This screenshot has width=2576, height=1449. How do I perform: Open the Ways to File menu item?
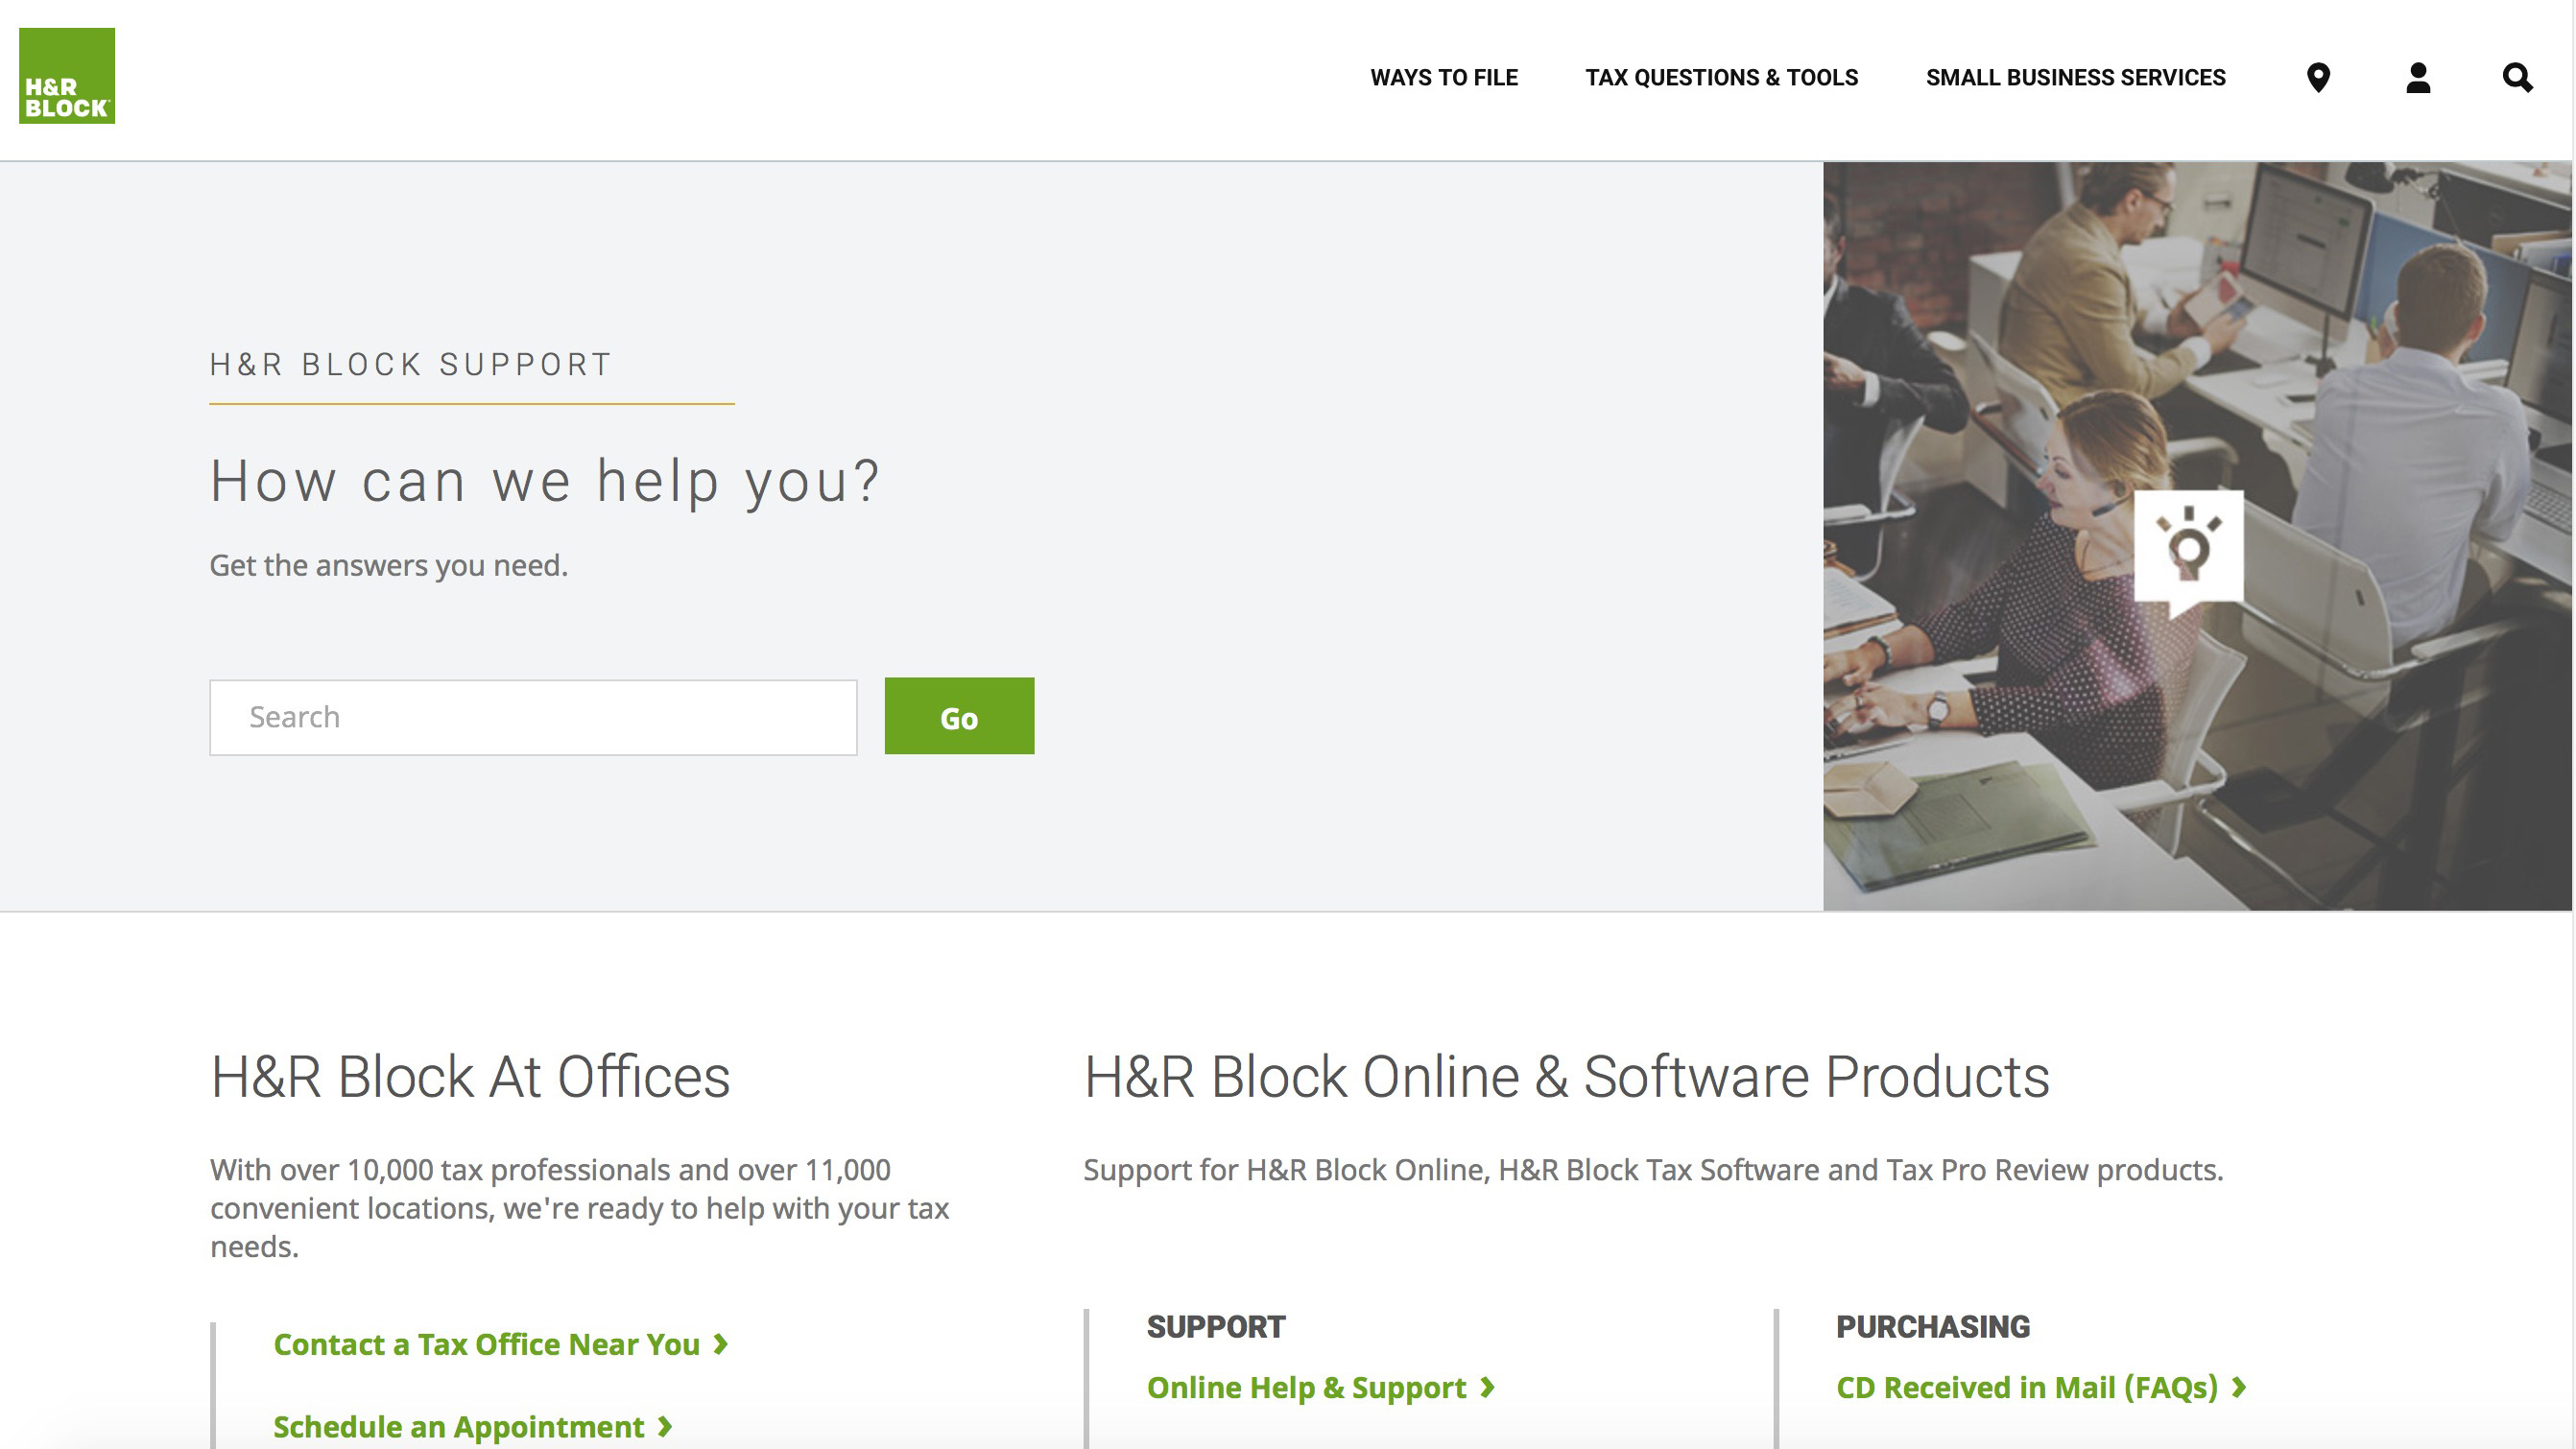click(1445, 78)
